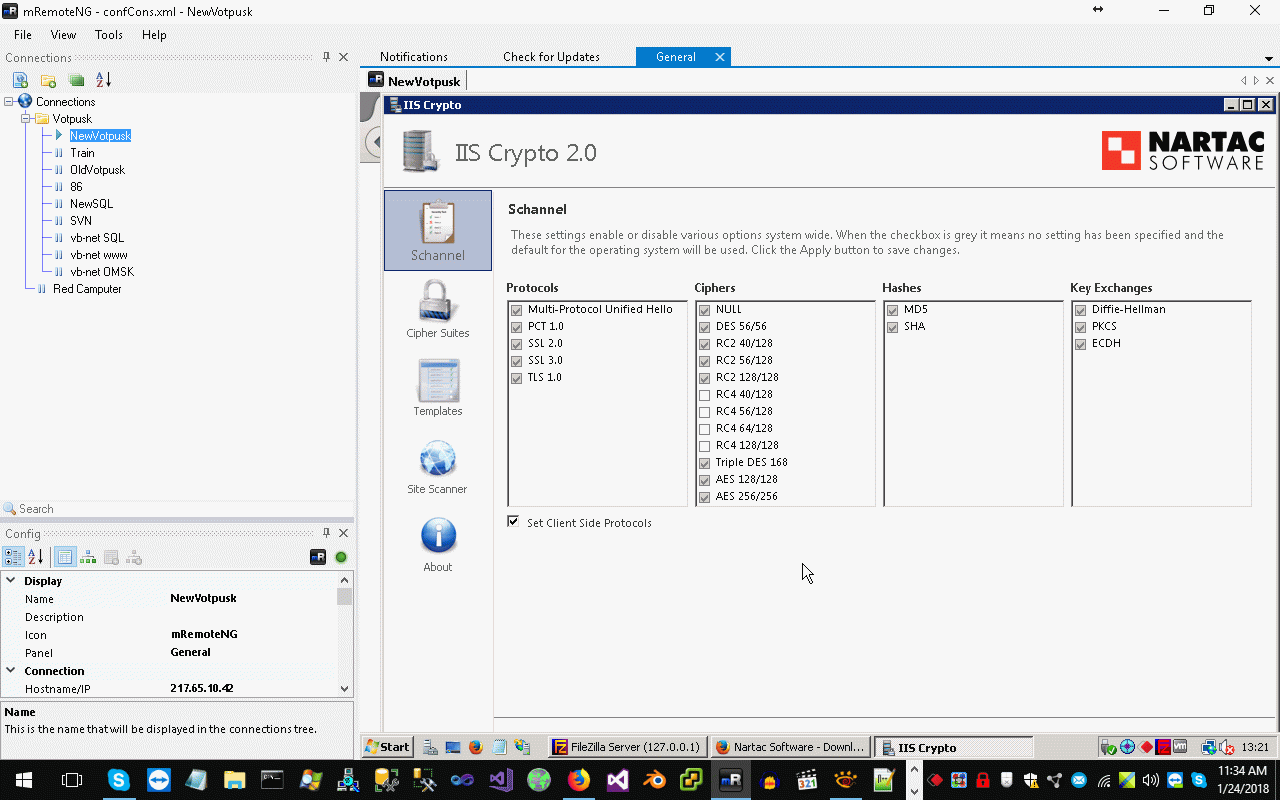Toggle the SSL 2.0 protocol checkbox
Screen dimensions: 1280x800
(x=517, y=344)
